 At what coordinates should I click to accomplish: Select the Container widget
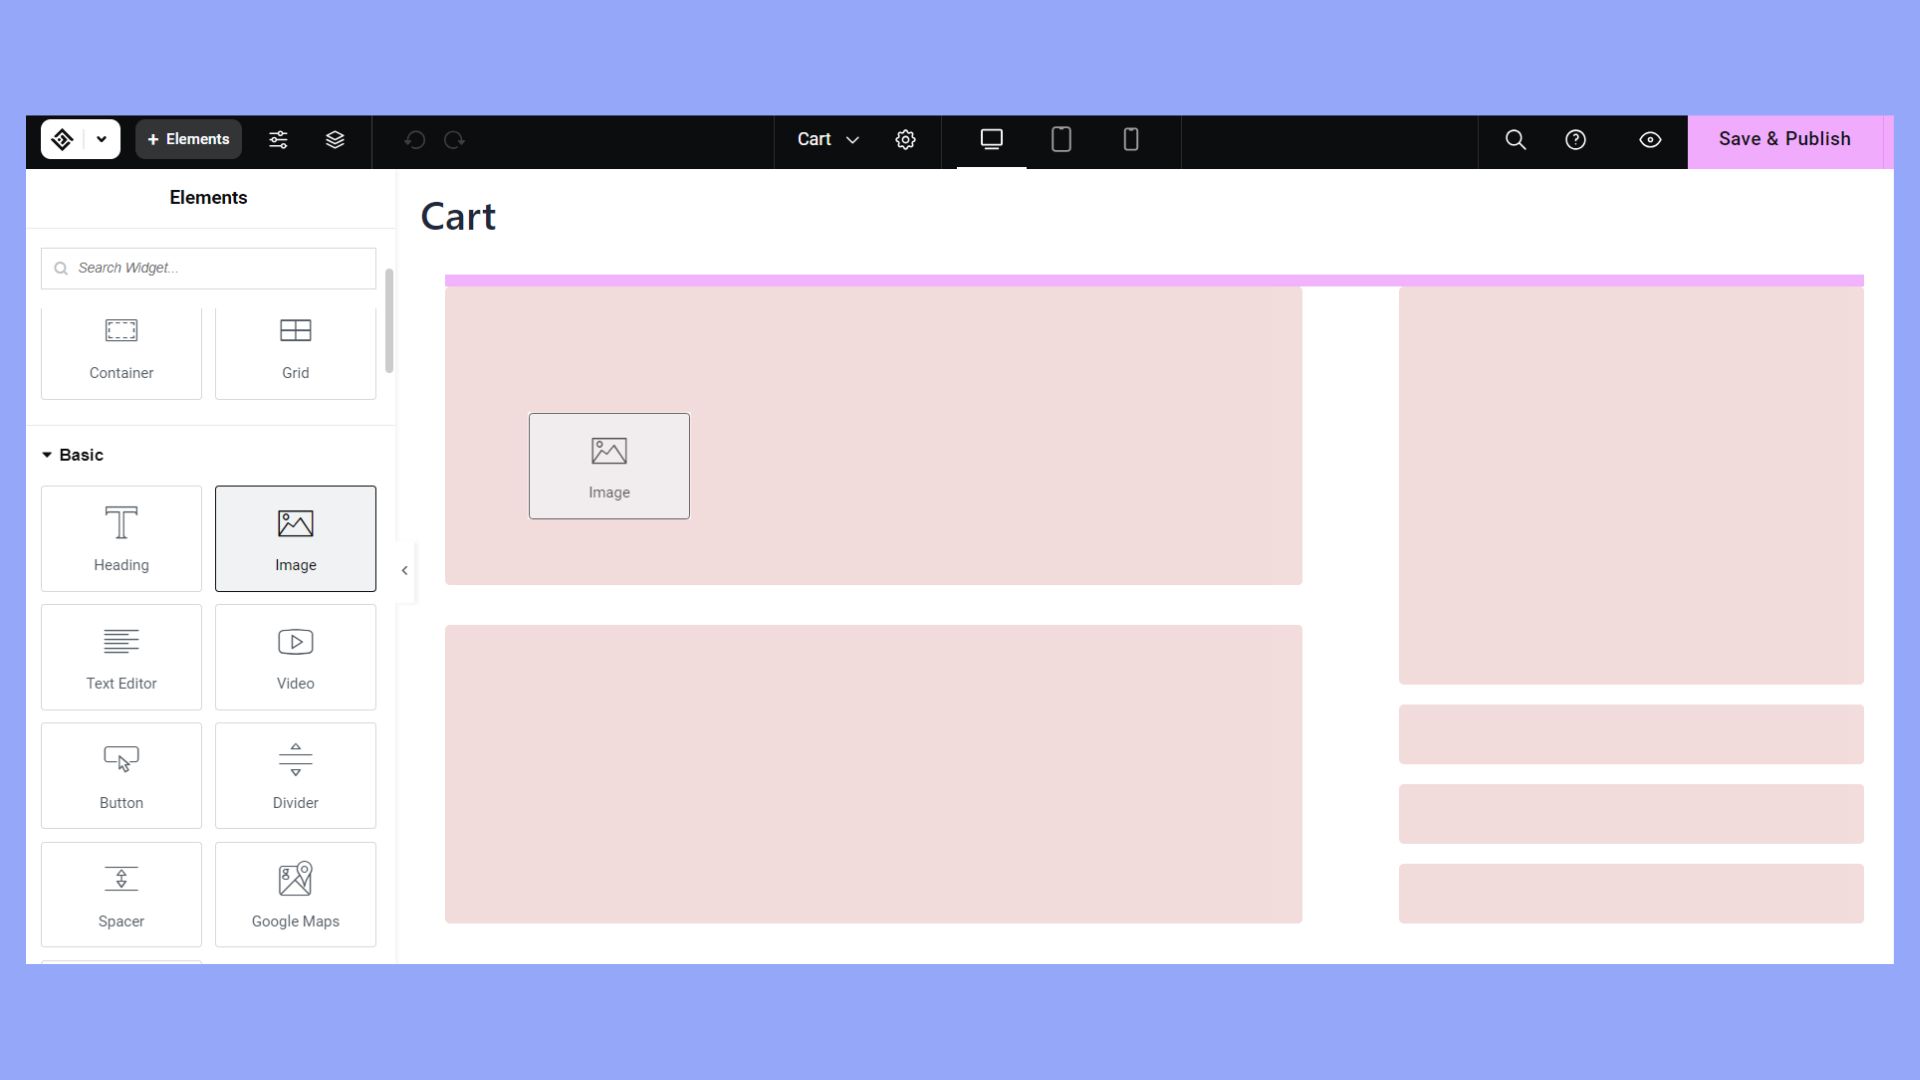[x=120, y=350]
